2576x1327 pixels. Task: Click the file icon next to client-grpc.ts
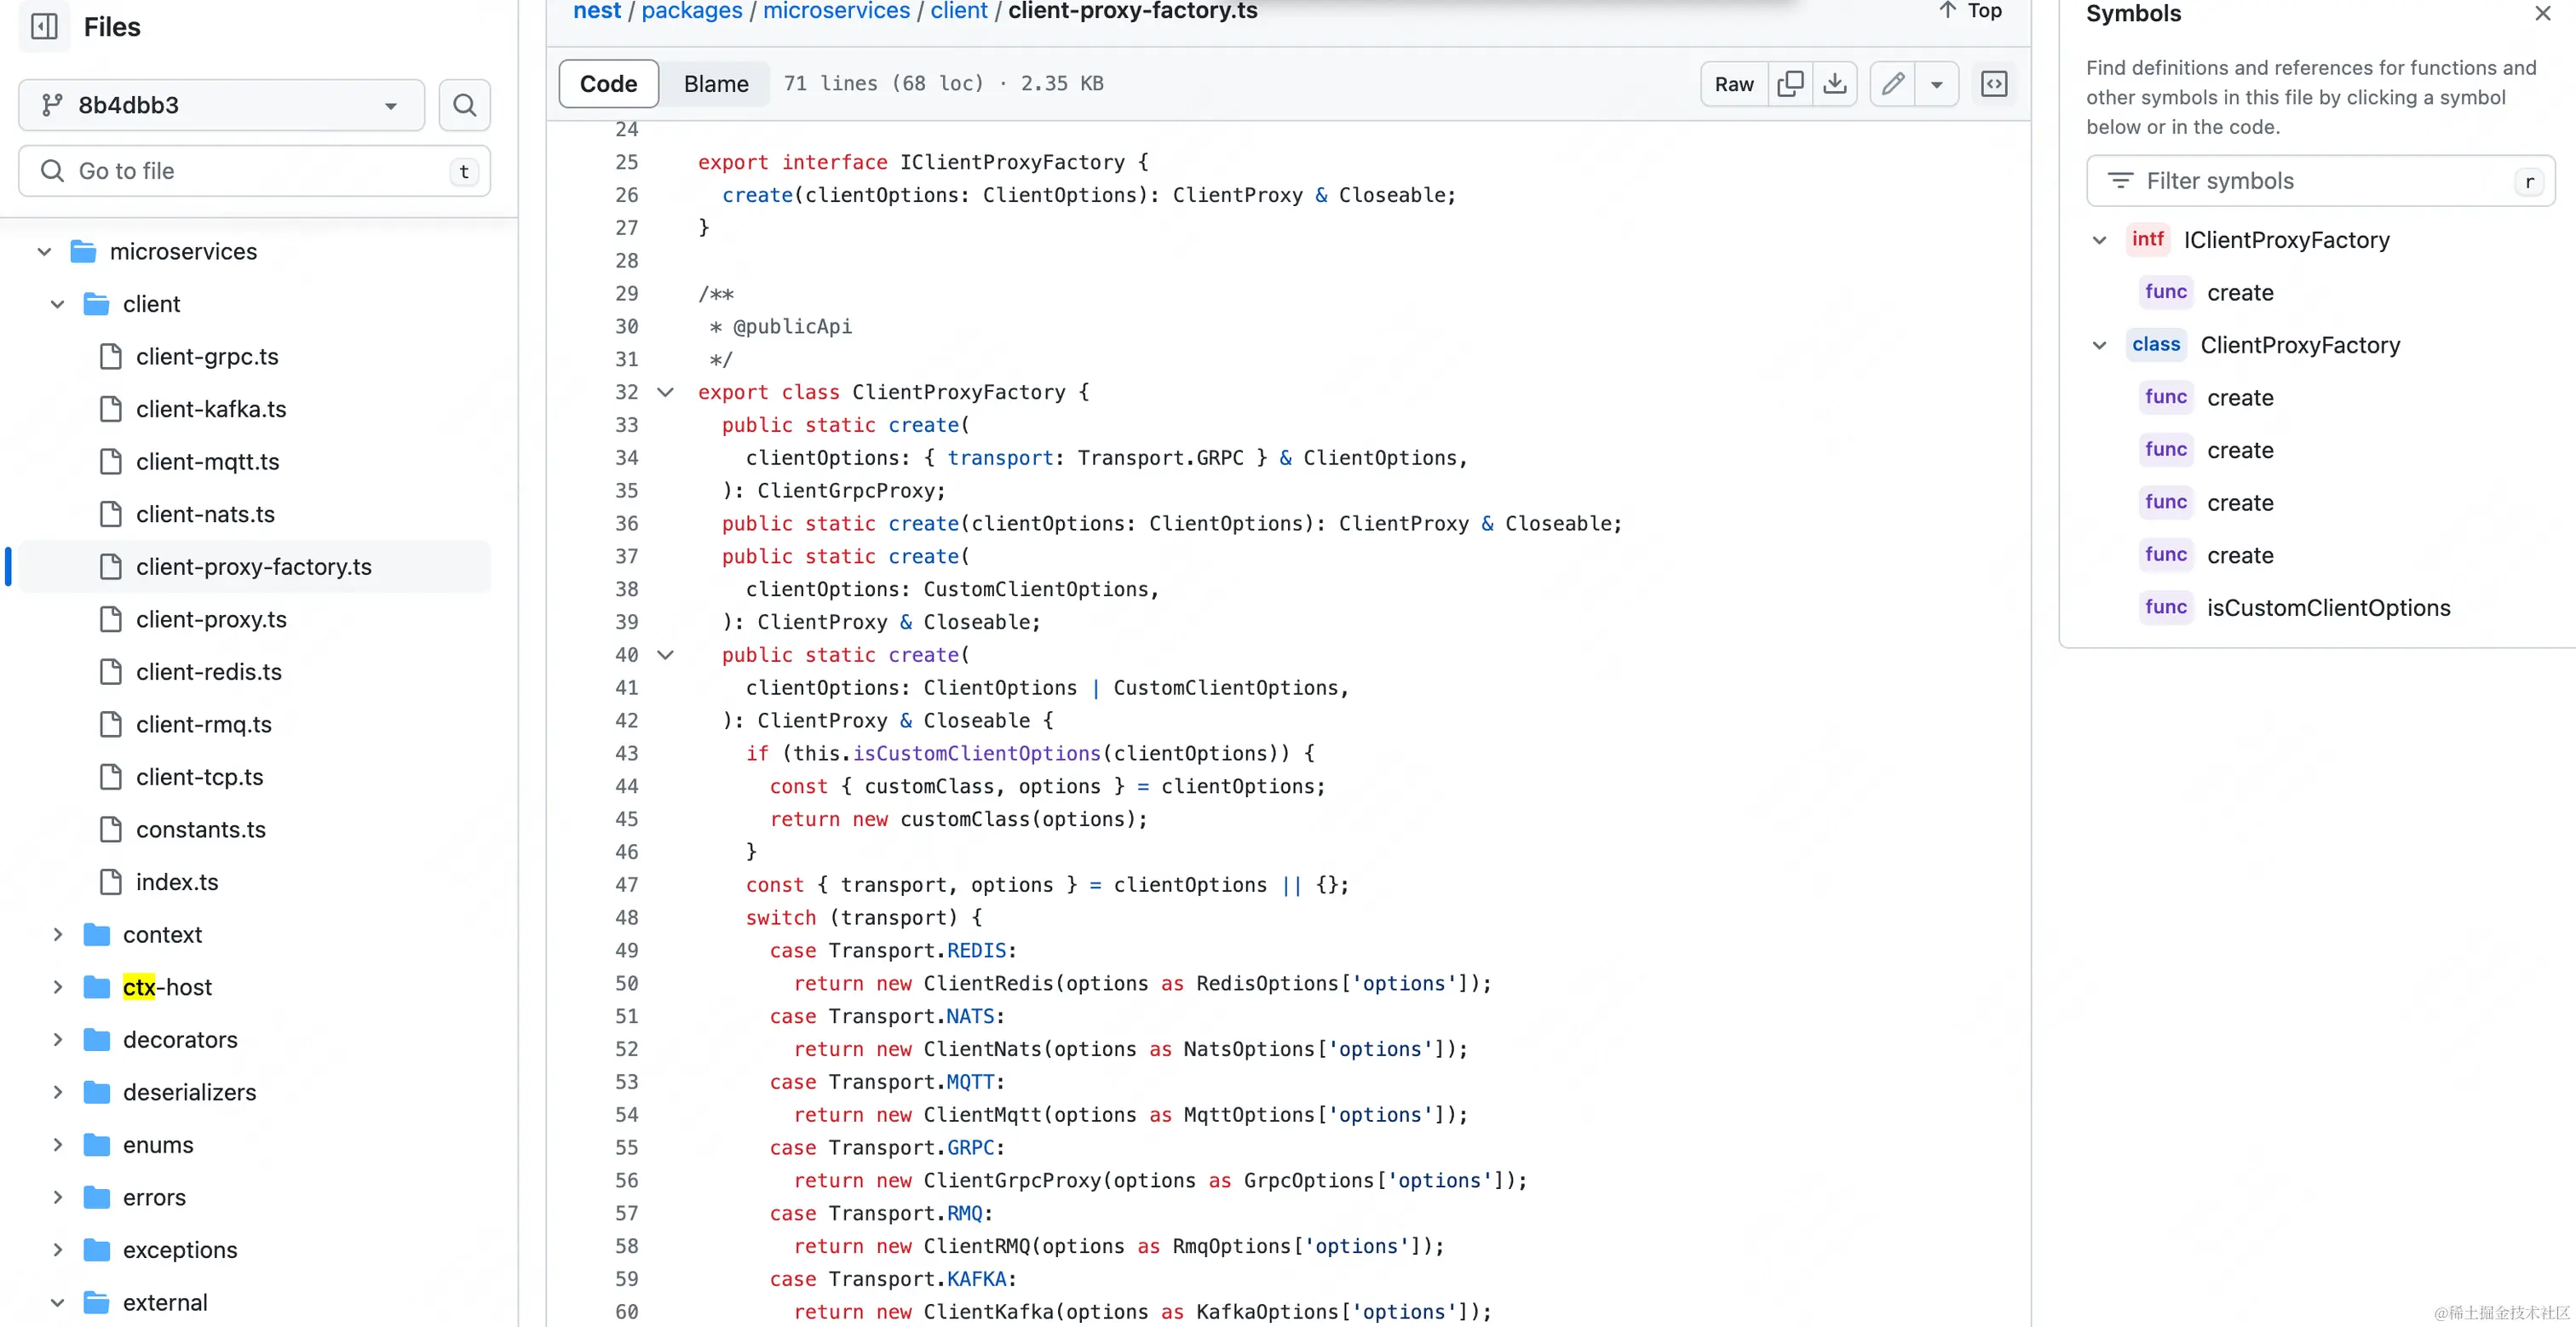(111, 357)
